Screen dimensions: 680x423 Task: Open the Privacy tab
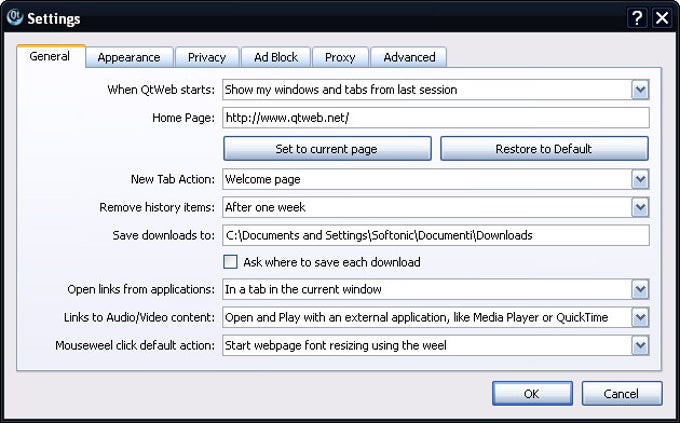click(206, 57)
